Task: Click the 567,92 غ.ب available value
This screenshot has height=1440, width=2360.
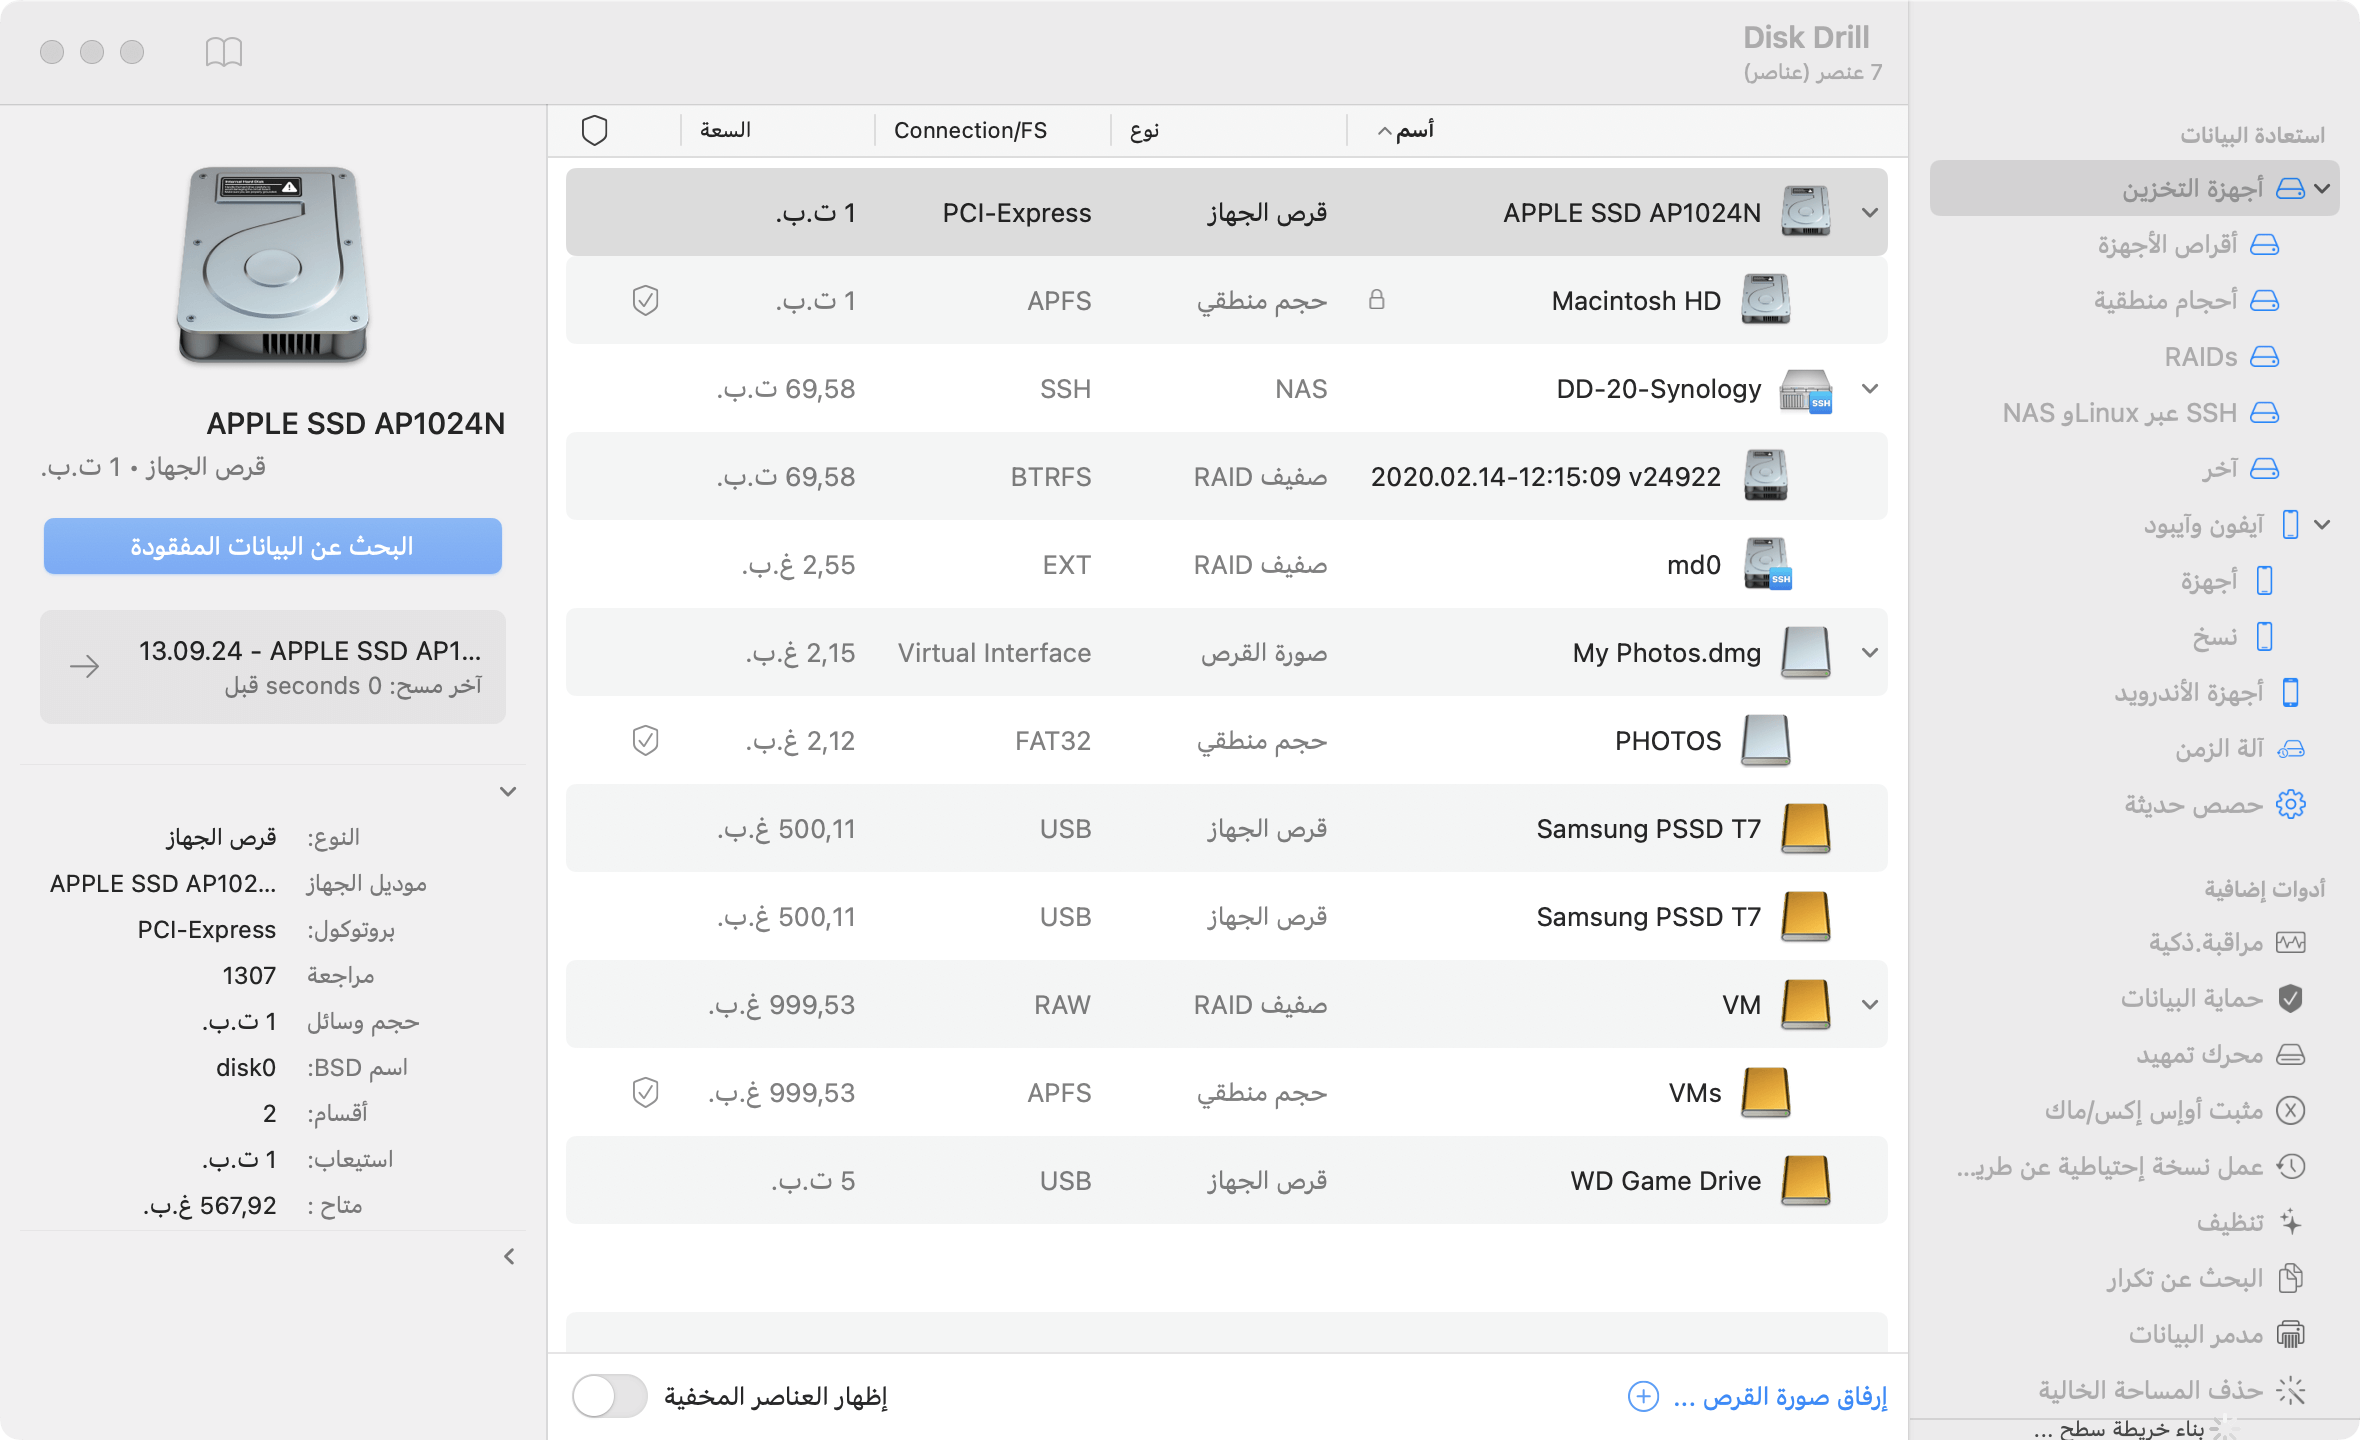Action: point(209,1205)
